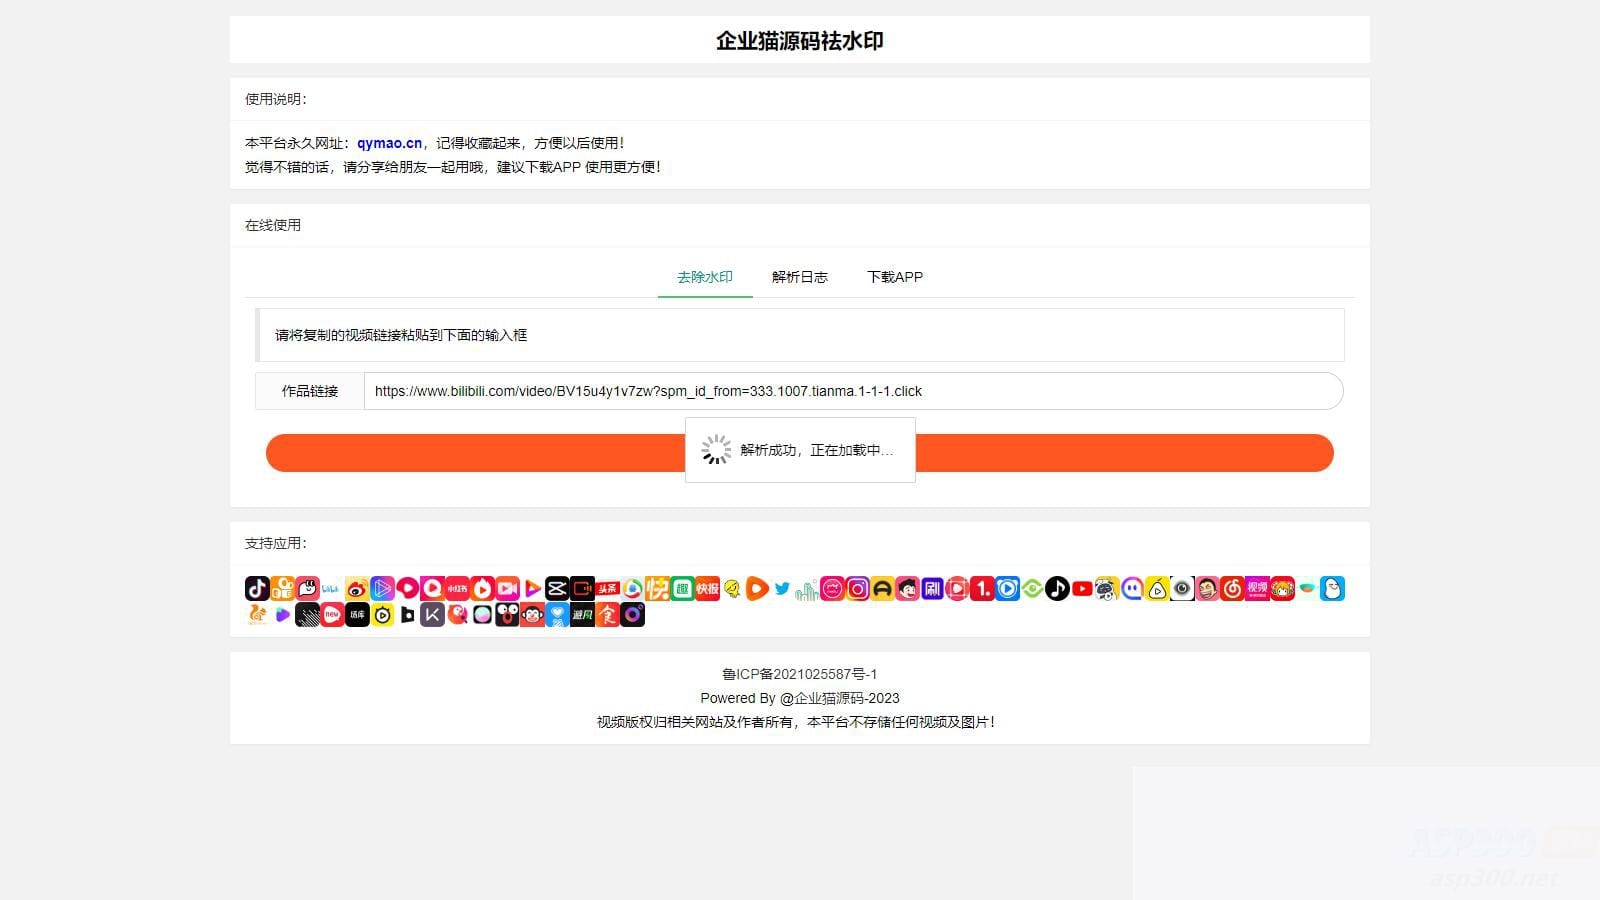Image resolution: width=1600 pixels, height=900 pixels.
Task: Select the UC Browser squirrel icon
Action: [x=258, y=614]
